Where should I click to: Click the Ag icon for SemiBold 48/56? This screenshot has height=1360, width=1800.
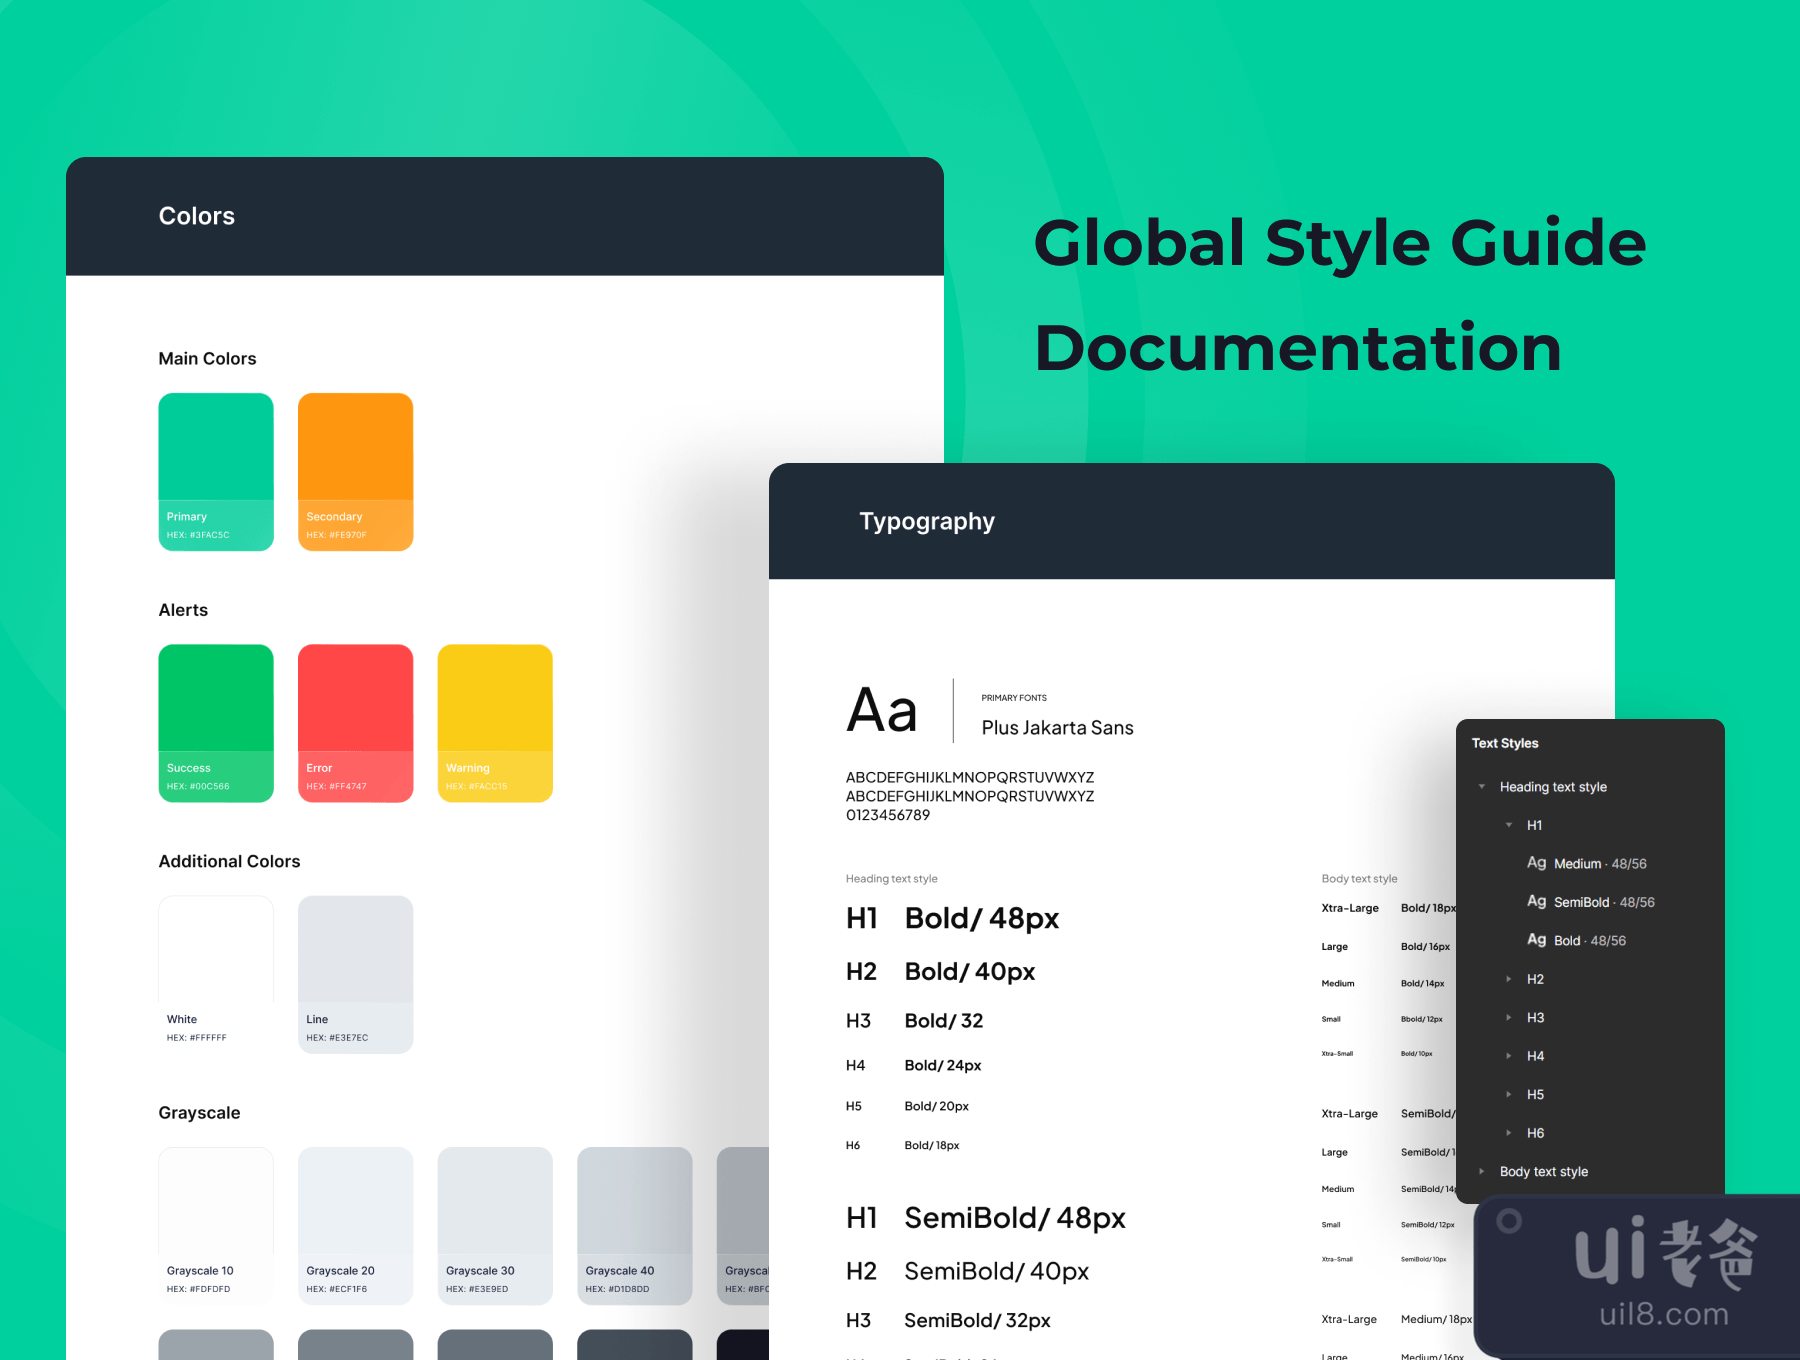click(x=1536, y=902)
